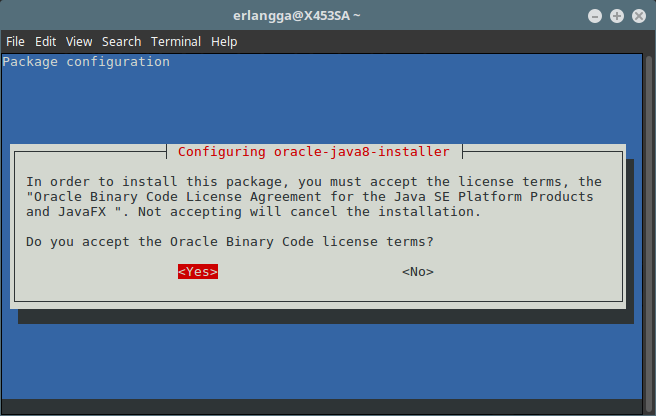656x416 pixels.
Task: Decline license with the <No> button
Action: coord(418,272)
